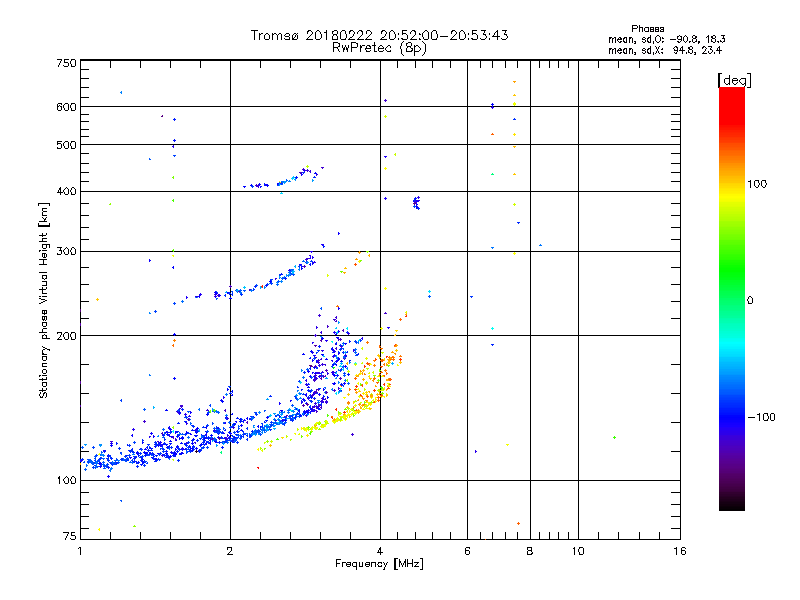Click the blue point cluster near 5 MHz, 380 km
The width and height of the screenshot is (800, 600).
(416, 203)
